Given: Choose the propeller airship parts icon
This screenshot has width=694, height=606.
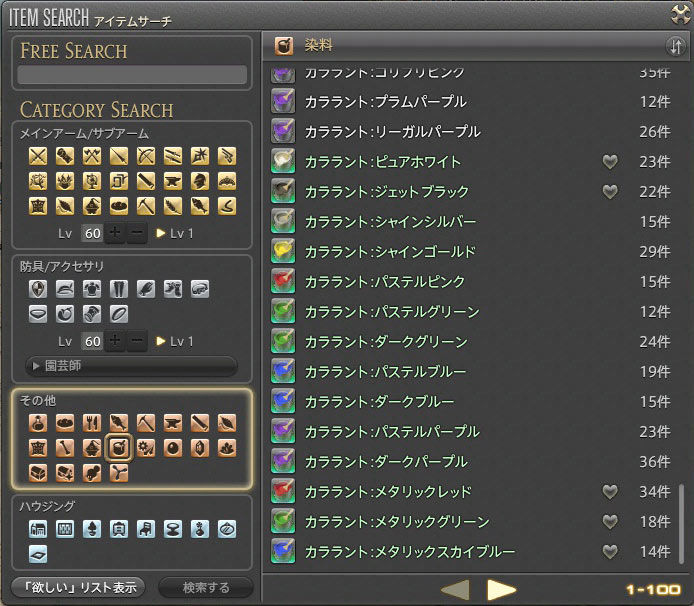Looking at the screenshot, I should (x=119, y=472).
